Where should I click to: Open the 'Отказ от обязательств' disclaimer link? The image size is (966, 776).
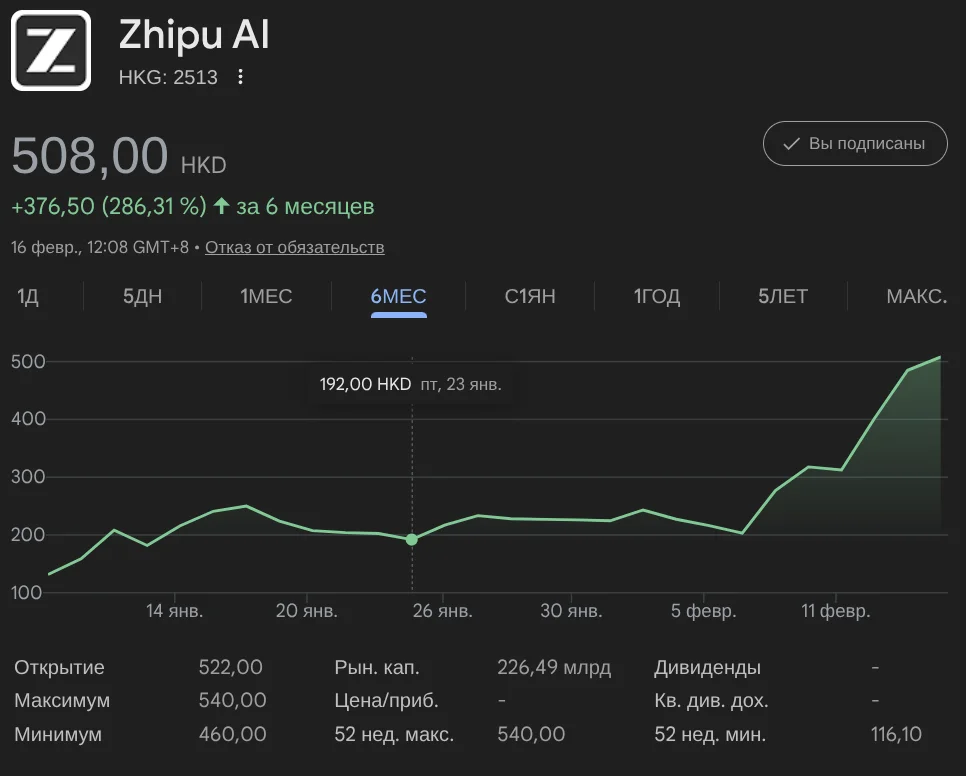click(x=294, y=247)
